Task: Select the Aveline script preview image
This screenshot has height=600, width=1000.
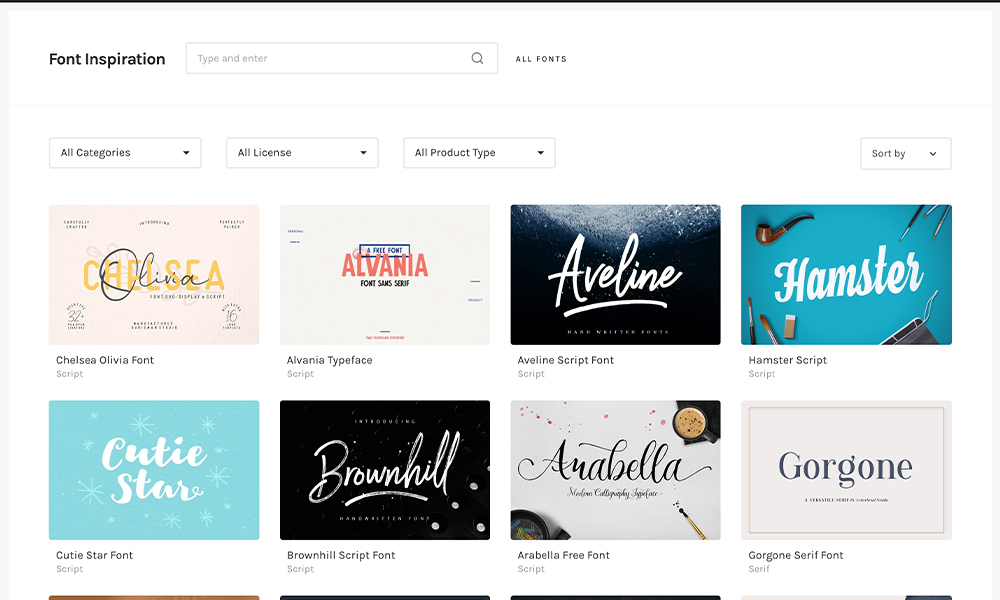Action: pos(615,275)
